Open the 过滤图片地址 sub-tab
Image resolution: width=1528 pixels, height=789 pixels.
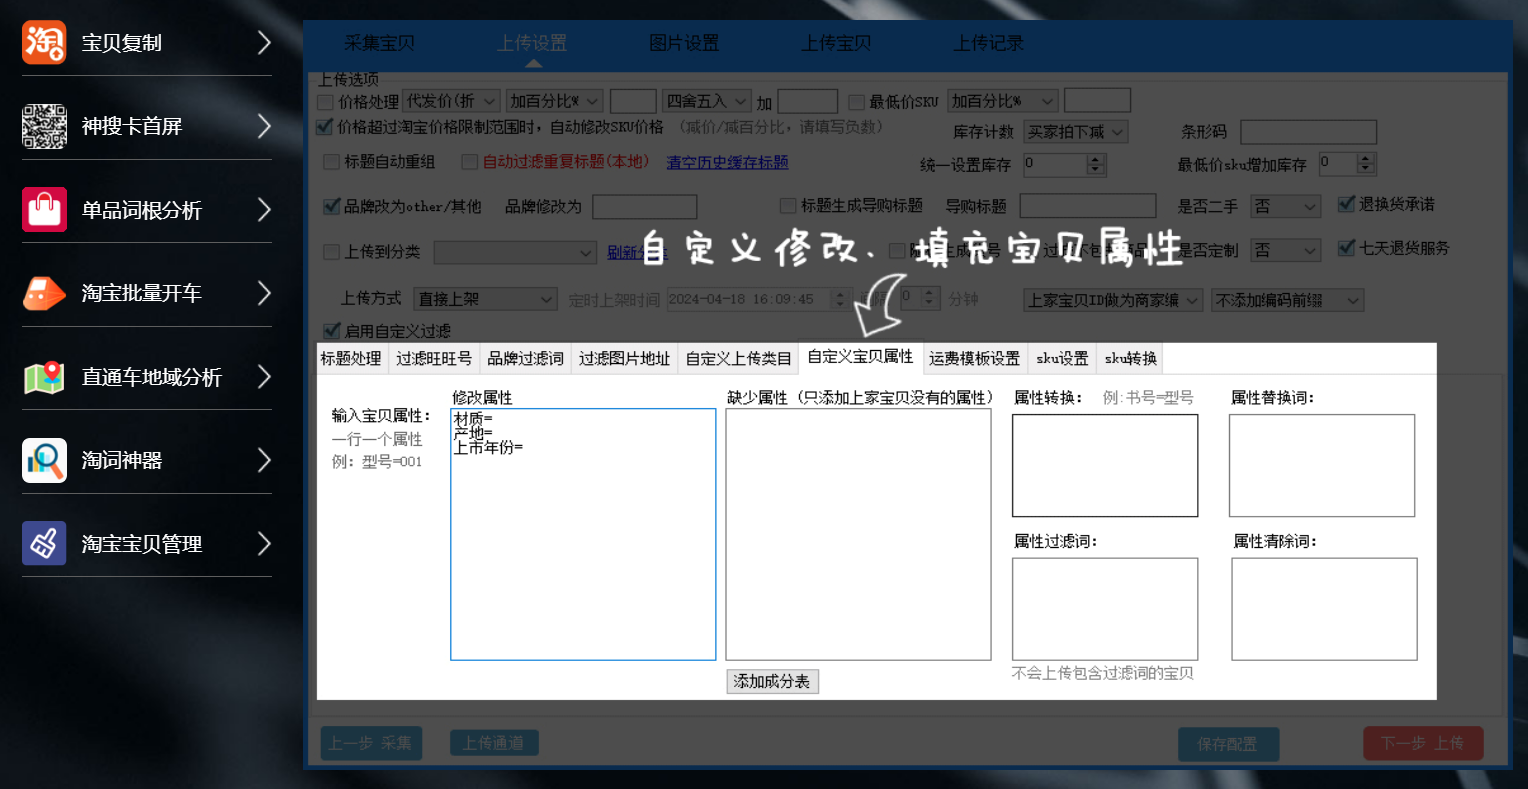(x=625, y=358)
